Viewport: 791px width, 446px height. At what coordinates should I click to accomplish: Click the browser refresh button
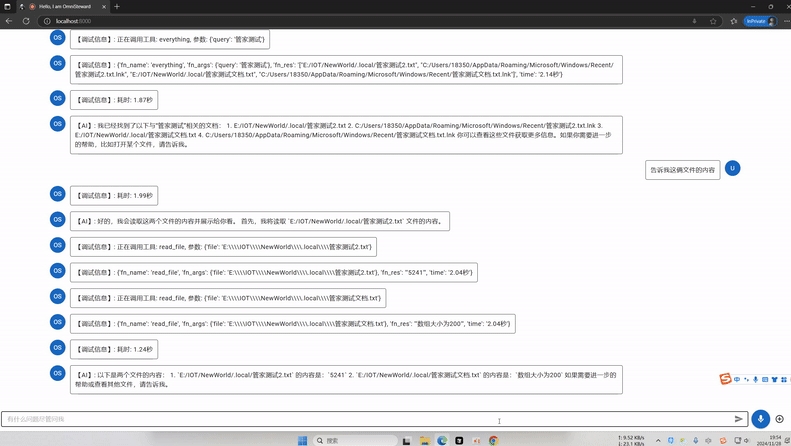click(x=26, y=21)
